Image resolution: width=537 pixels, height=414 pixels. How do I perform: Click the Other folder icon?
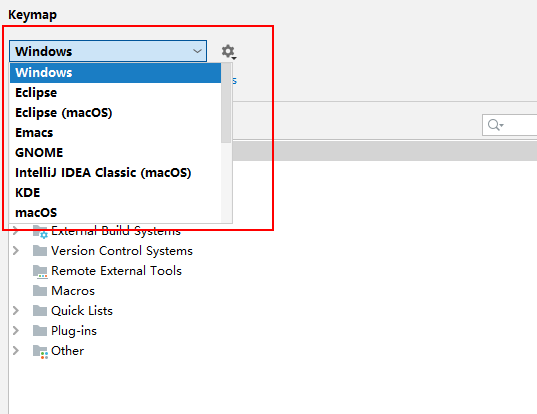tap(40, 351)
